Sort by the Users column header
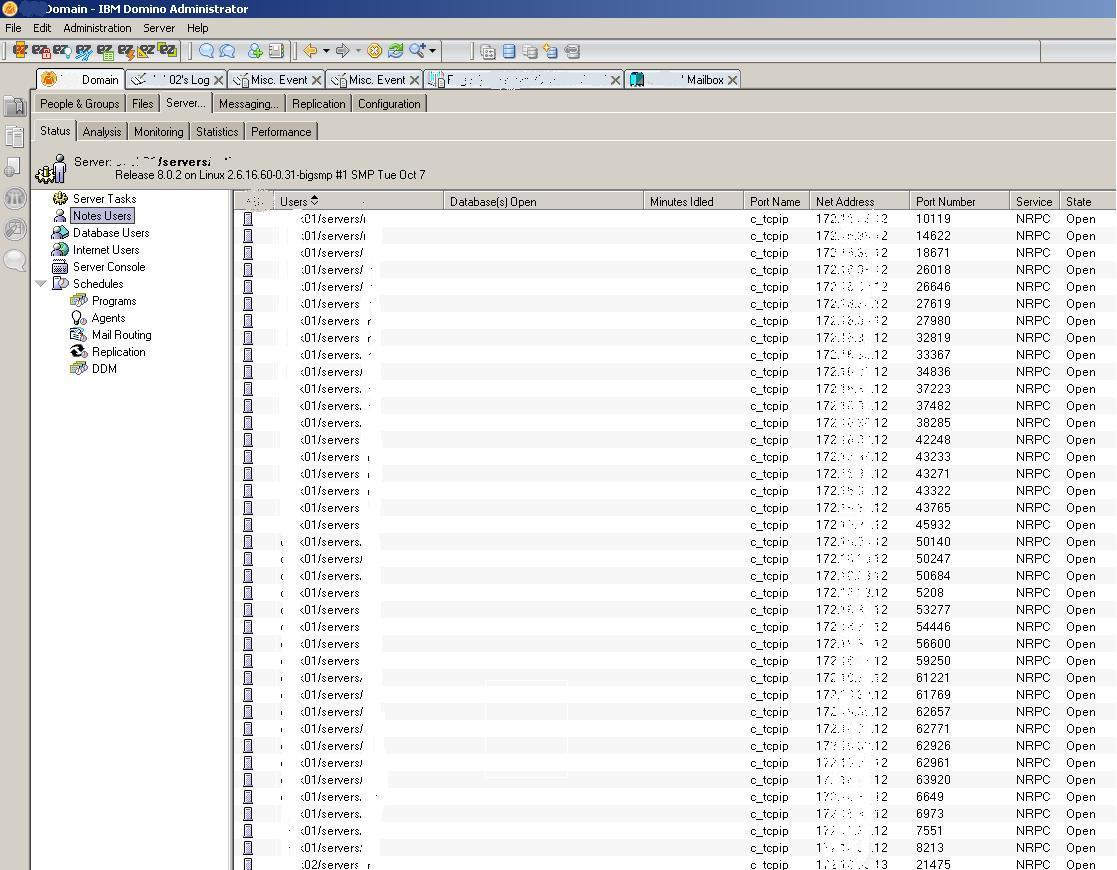The height and width of the screenshot is (870, 1117). click(x=358, y=202)
